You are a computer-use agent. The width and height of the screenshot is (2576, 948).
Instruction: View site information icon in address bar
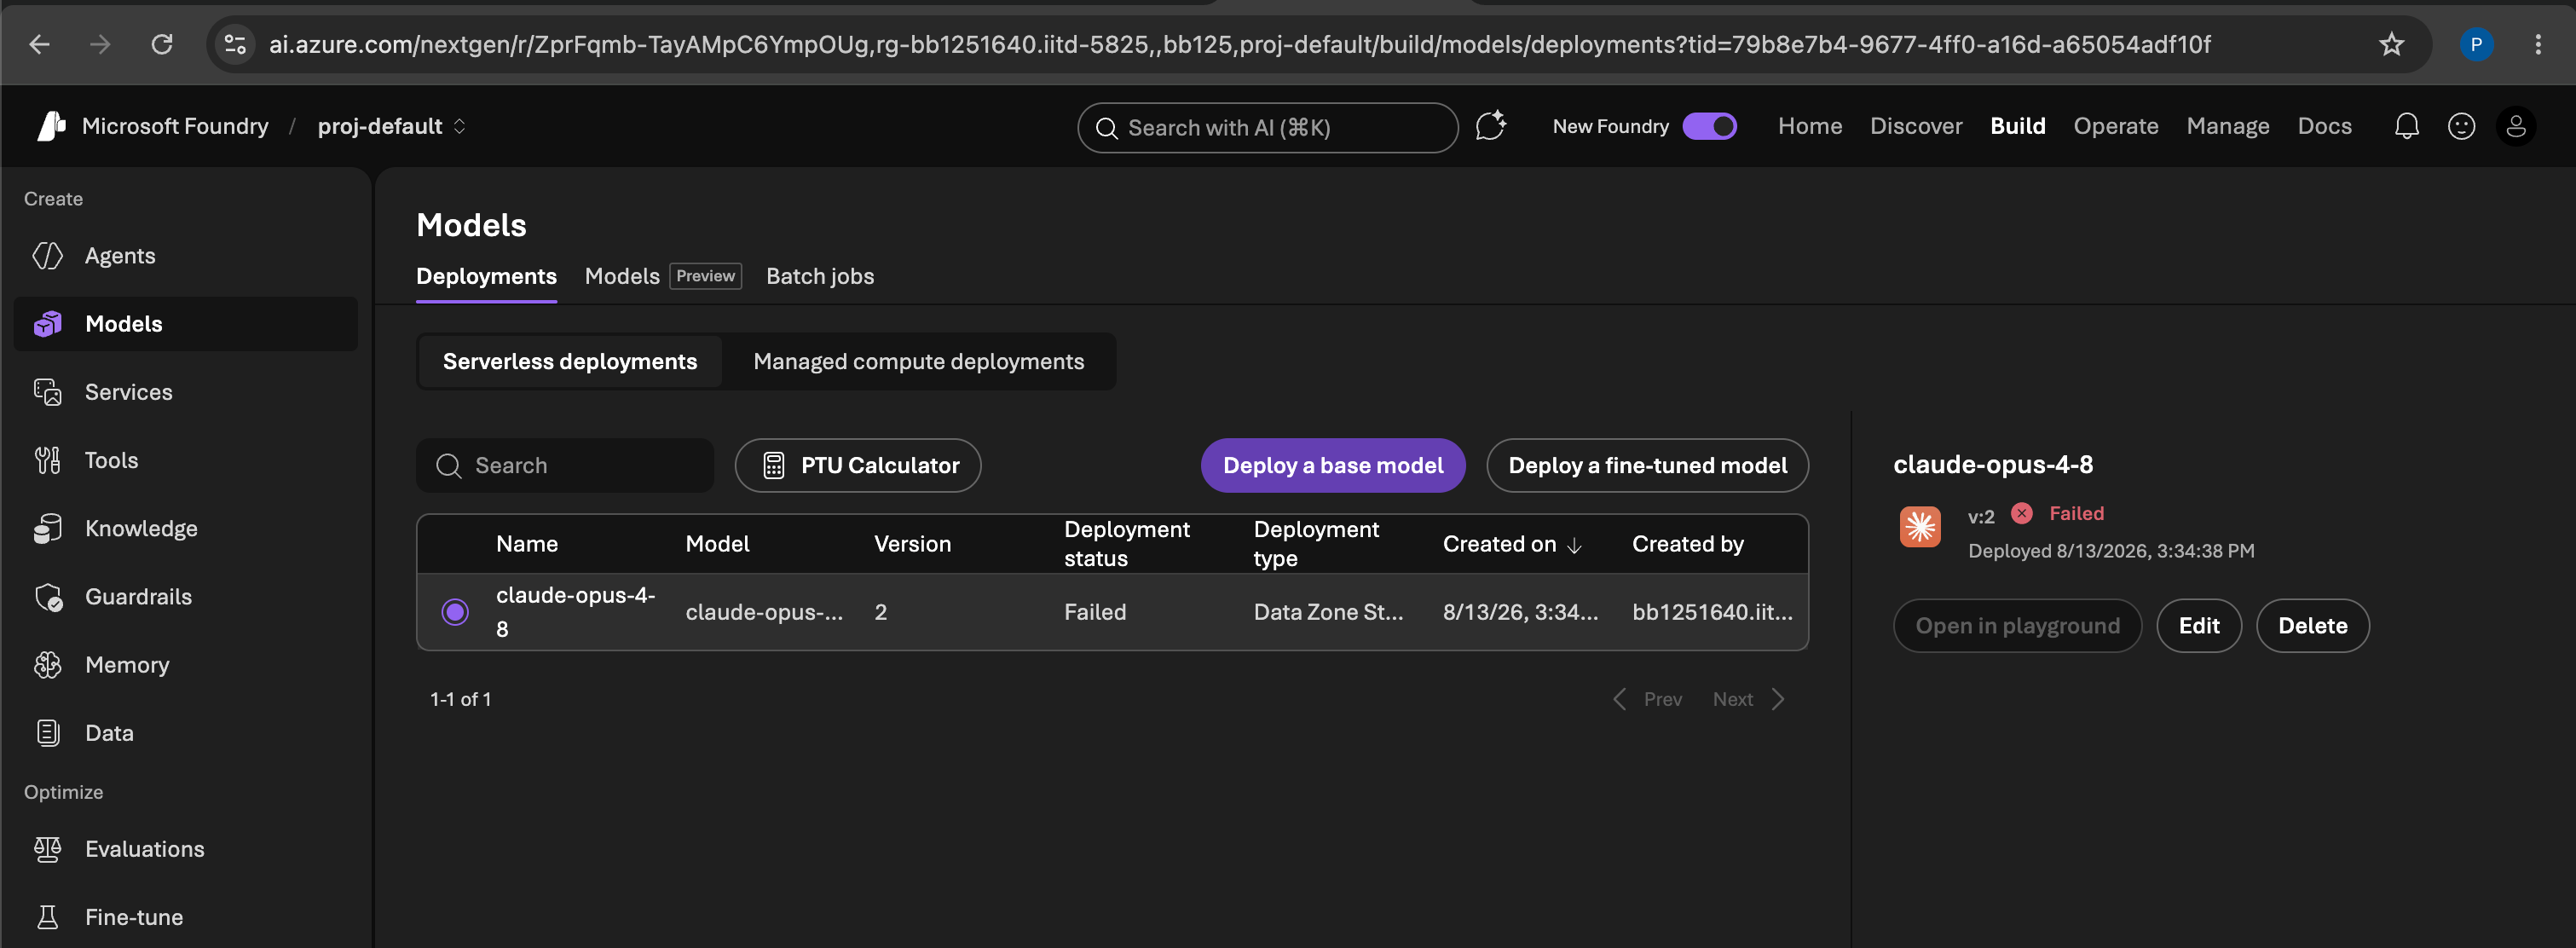(x=235, y=44)
